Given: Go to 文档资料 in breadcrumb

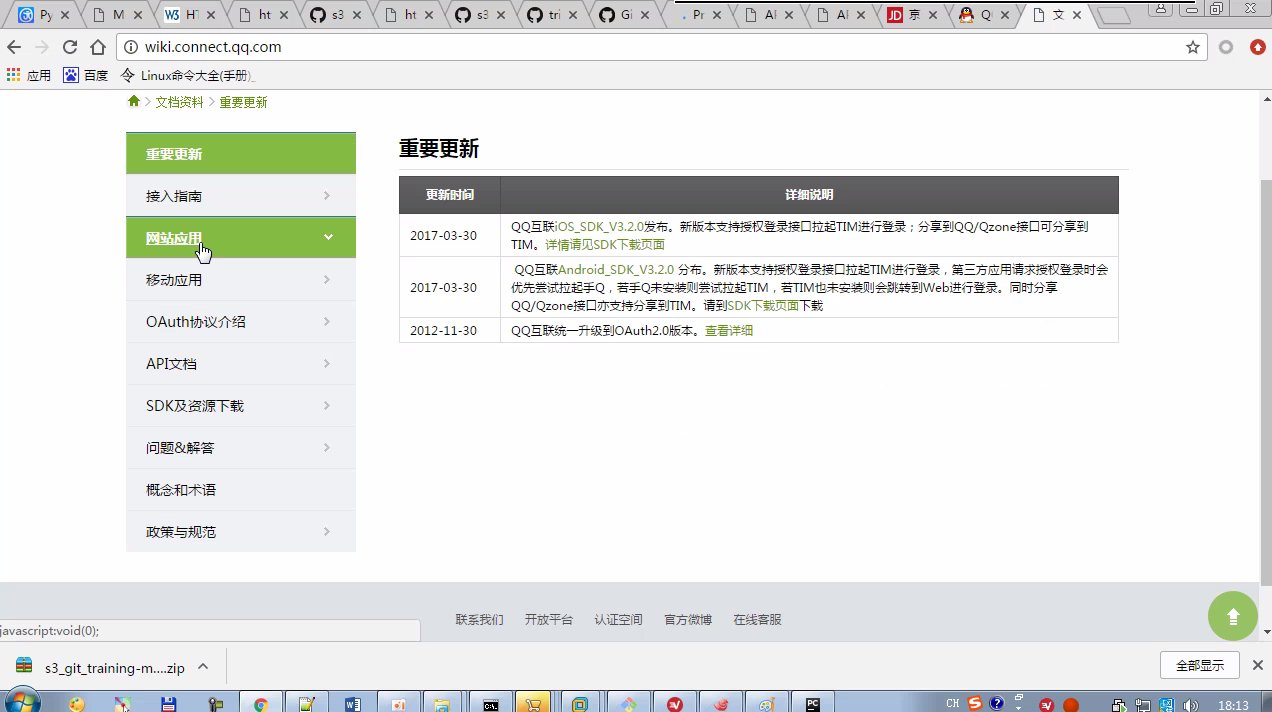Looking at the screenshot, I should point(179,102).
